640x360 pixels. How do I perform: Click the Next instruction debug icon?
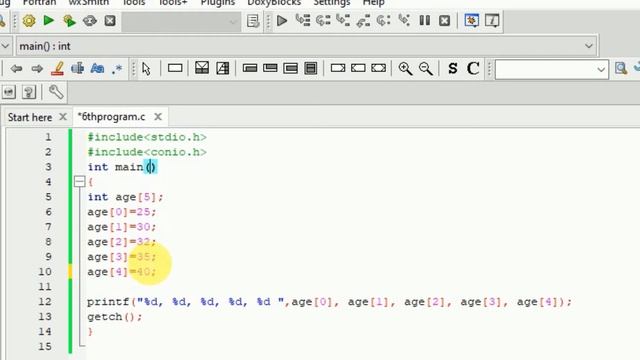[384, 20]
